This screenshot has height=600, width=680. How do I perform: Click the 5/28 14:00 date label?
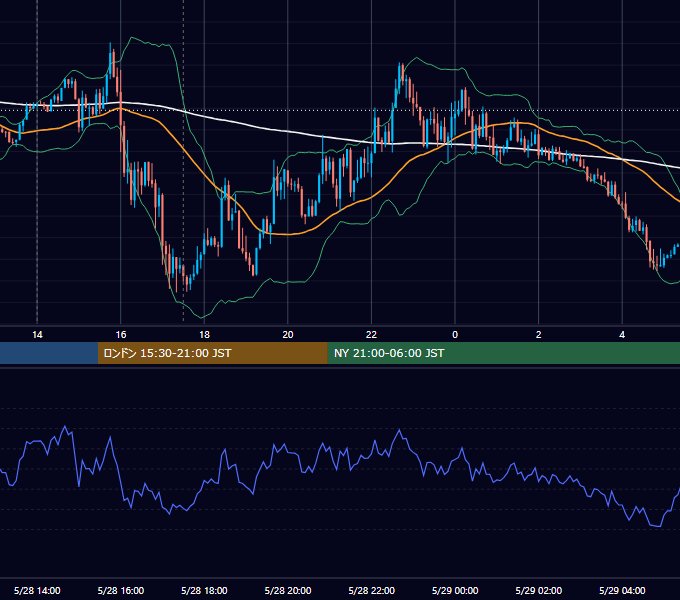pyautogui.click(x=37, y=590)
